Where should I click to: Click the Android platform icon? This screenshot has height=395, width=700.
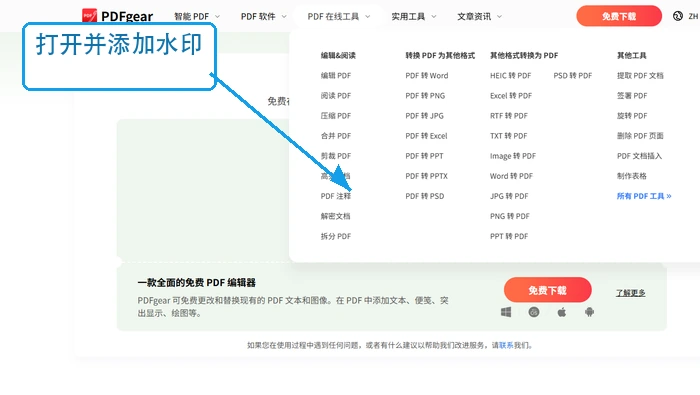[x=589, y=312]
